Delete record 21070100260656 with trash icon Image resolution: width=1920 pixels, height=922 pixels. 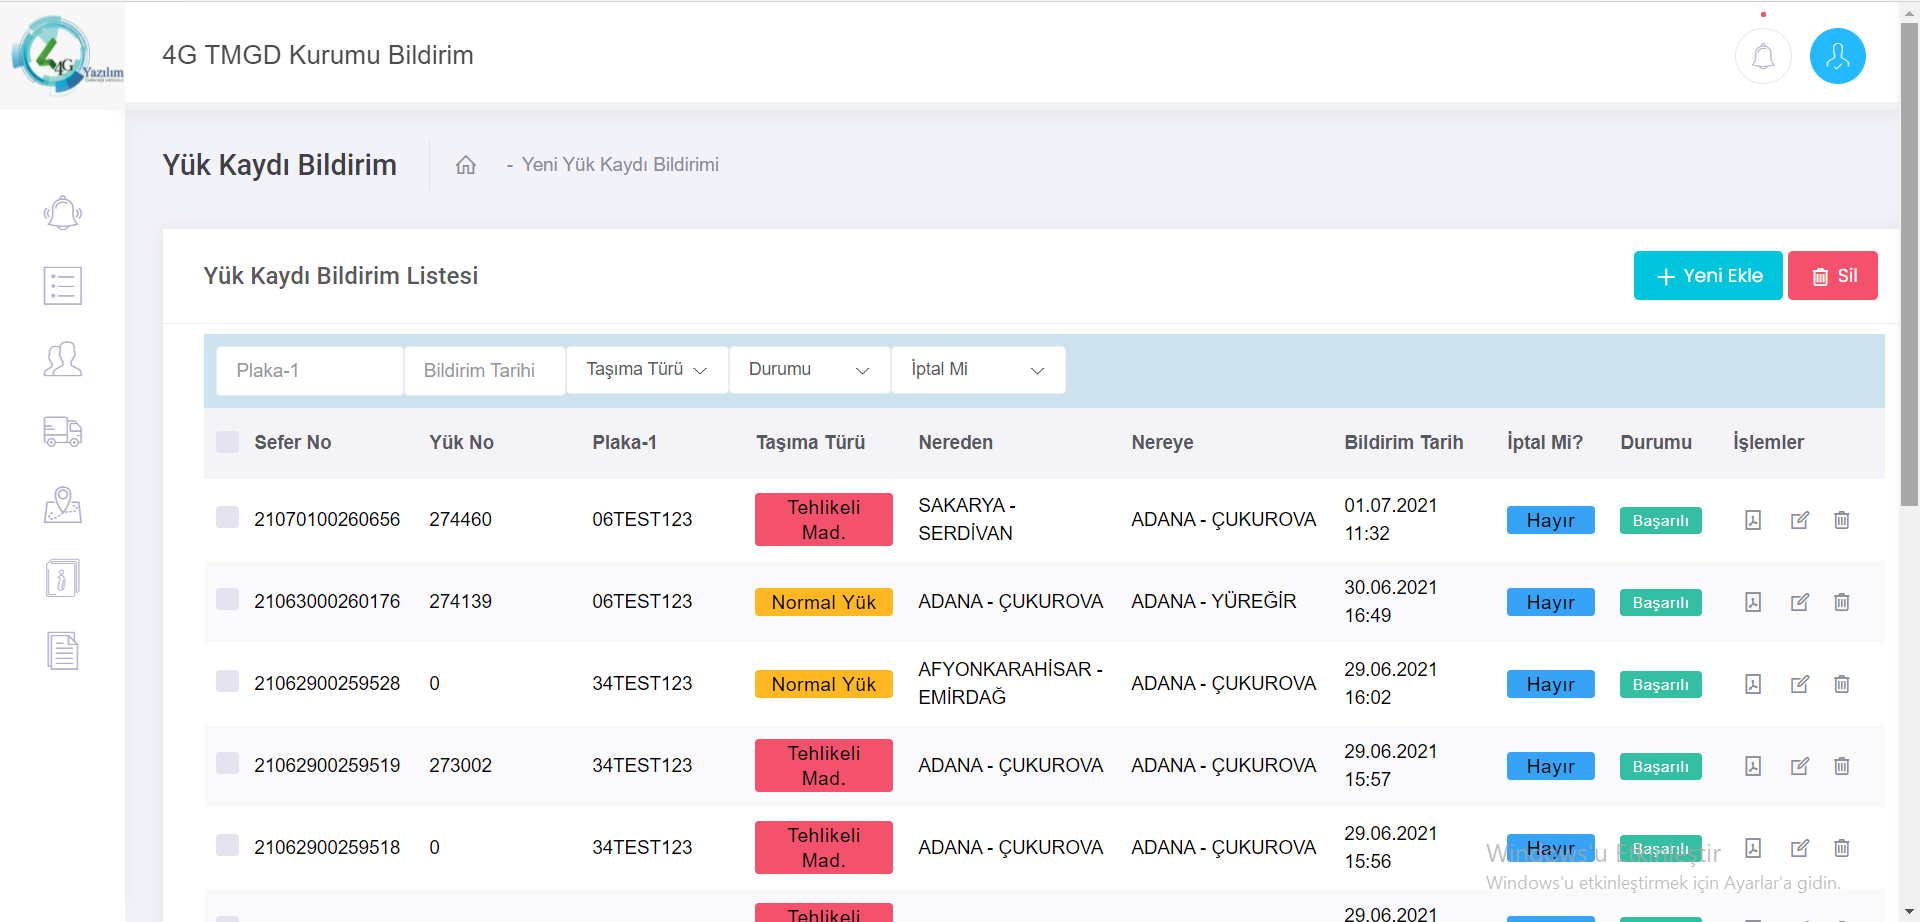pos(1842,520)
